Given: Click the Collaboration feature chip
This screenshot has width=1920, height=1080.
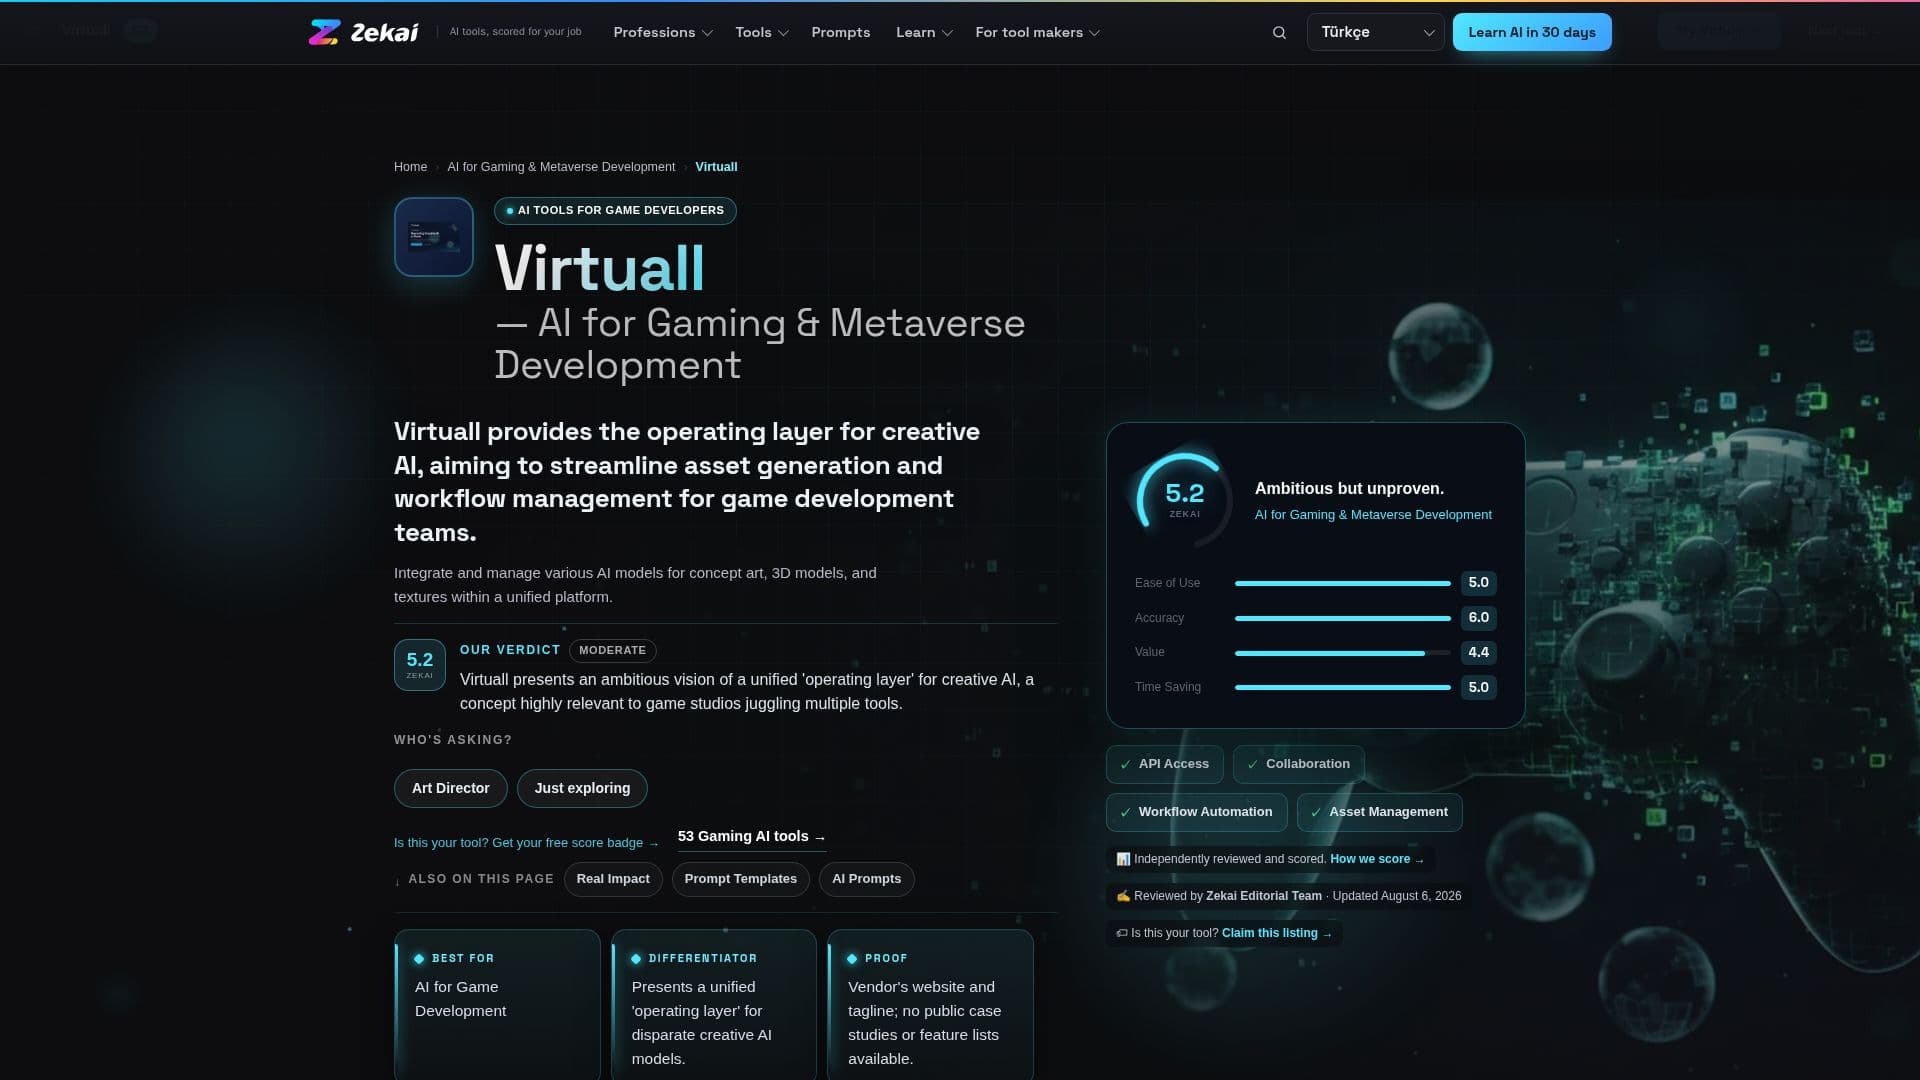Looking at the screenshot, I should click(1298, 764).
